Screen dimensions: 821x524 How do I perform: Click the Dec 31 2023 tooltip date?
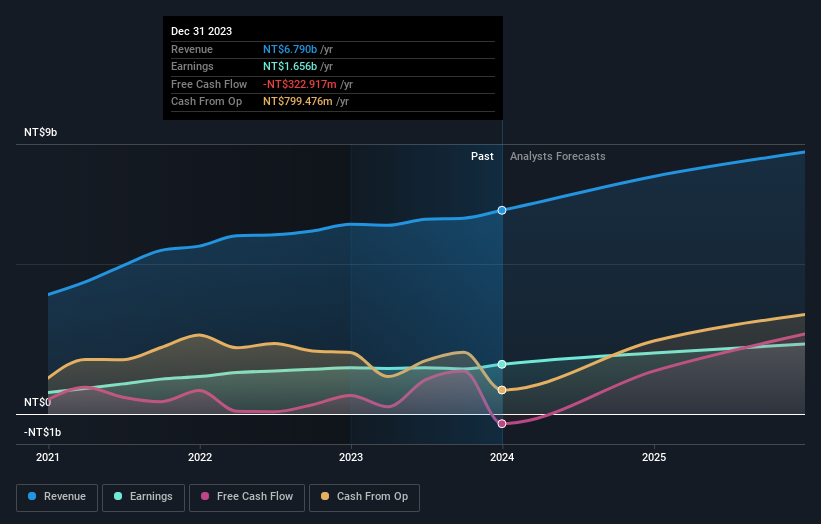[x=202, y=31]
